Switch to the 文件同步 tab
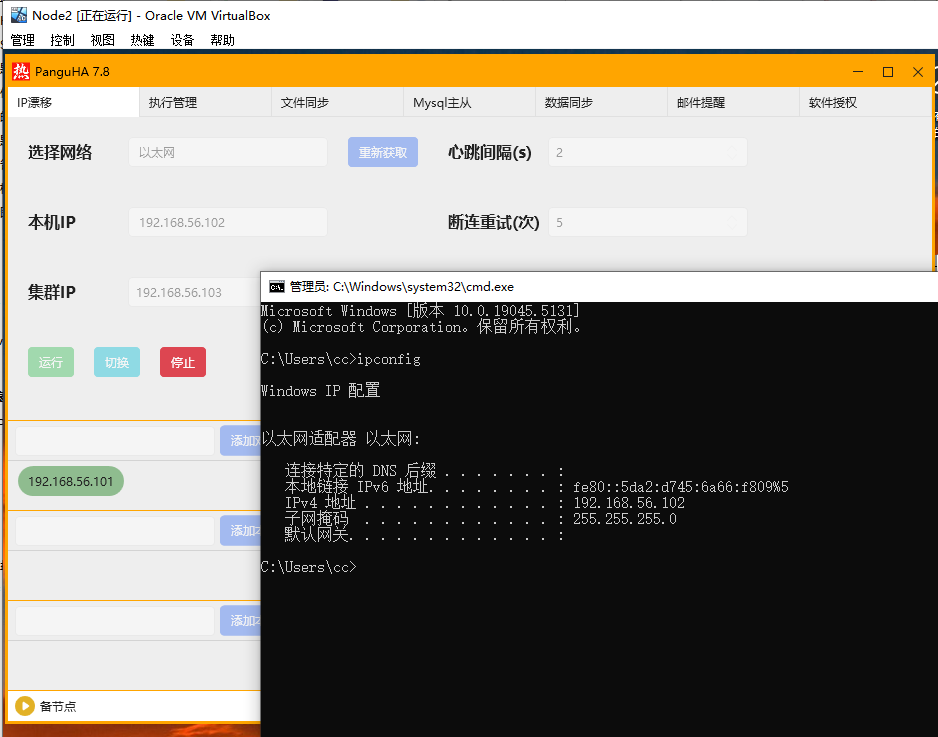 tap(337, 102)
